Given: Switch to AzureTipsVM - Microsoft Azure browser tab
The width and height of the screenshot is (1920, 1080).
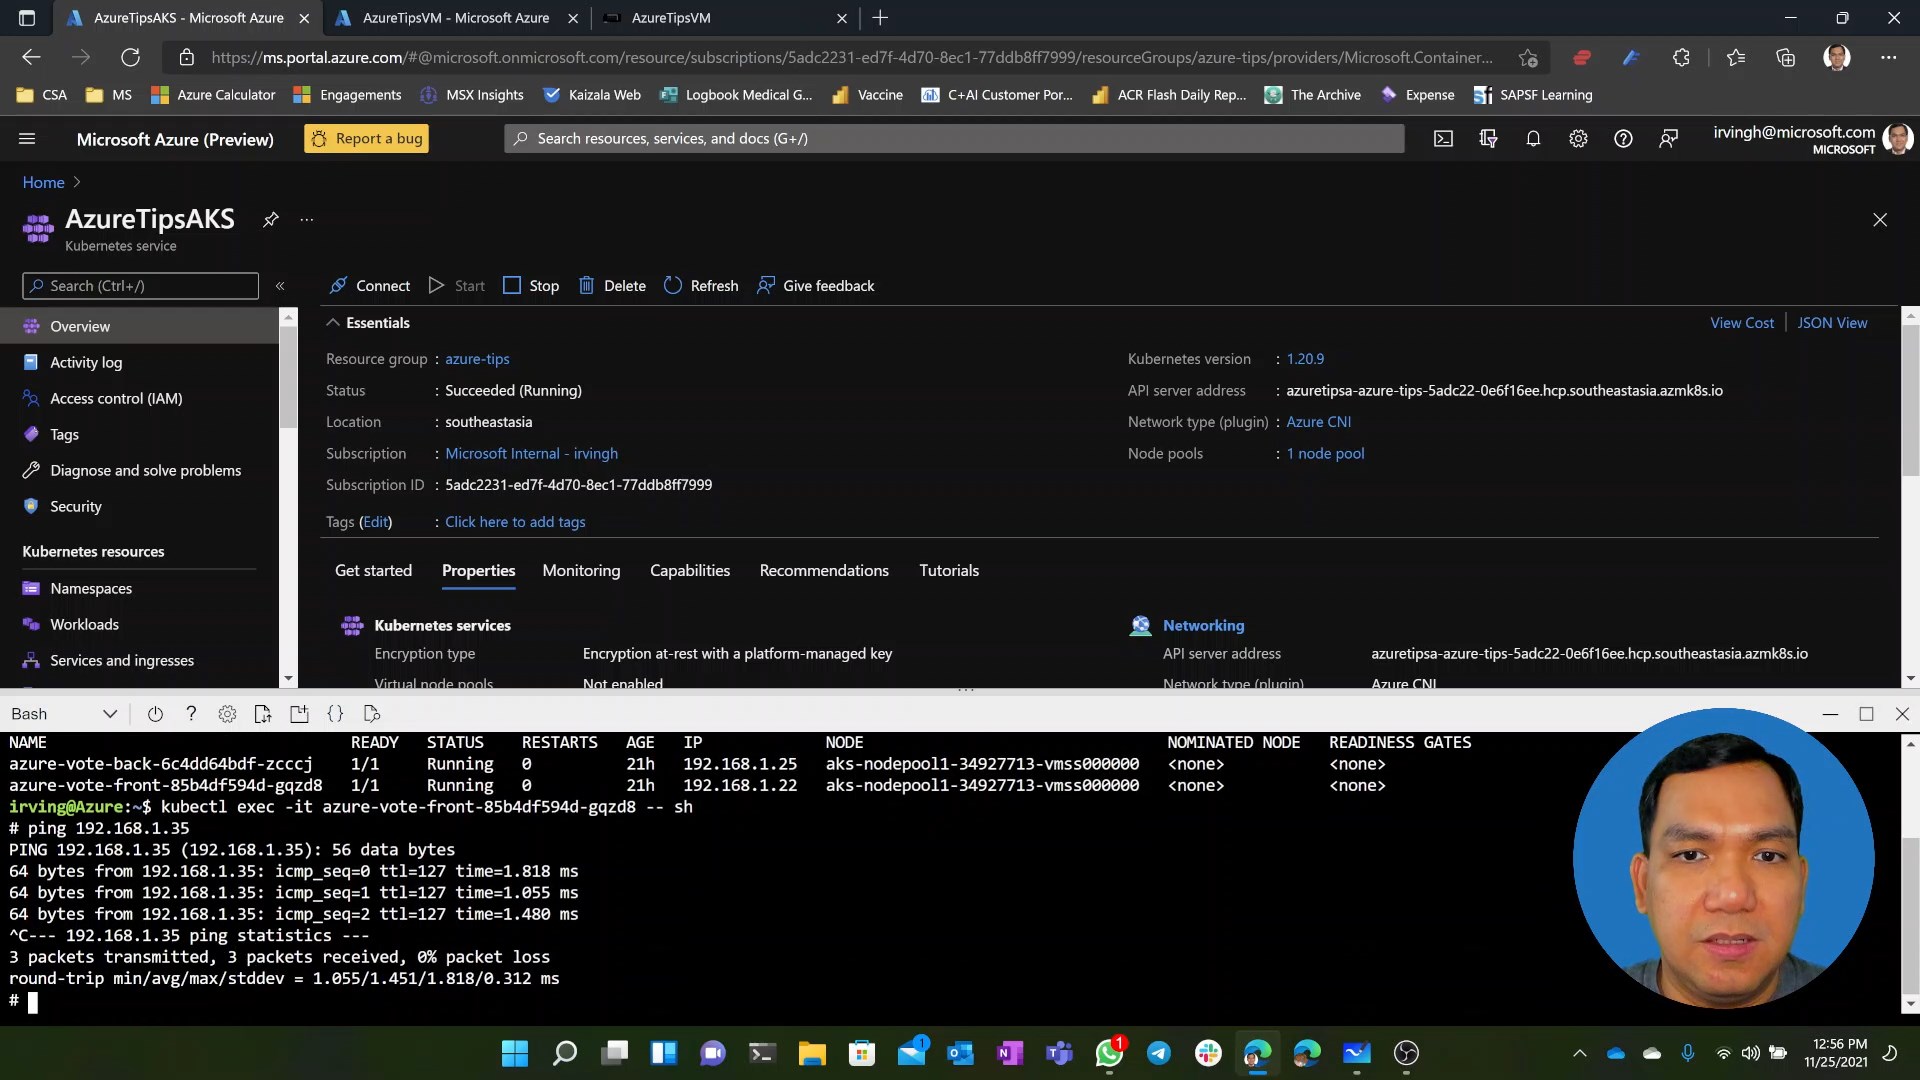Looking at the screenshot, I should tap(455, 18).
